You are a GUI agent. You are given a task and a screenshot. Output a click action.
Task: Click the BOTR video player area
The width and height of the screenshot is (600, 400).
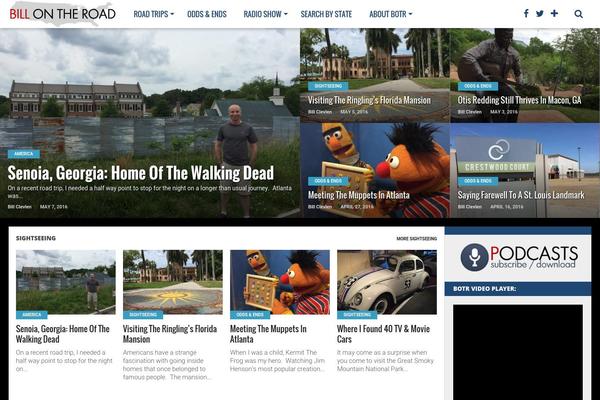point(518,352)
